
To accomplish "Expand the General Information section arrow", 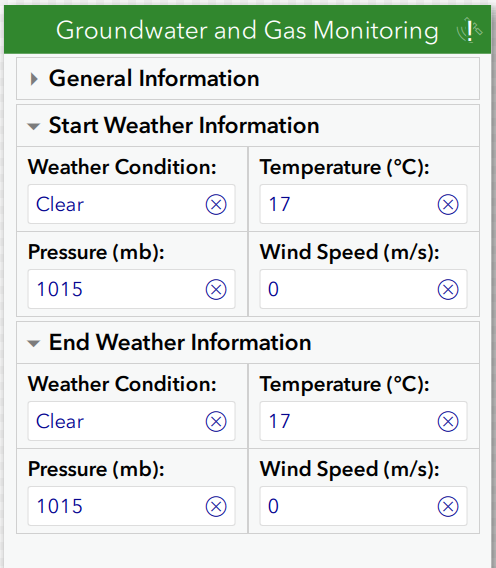I will [34, 79].
